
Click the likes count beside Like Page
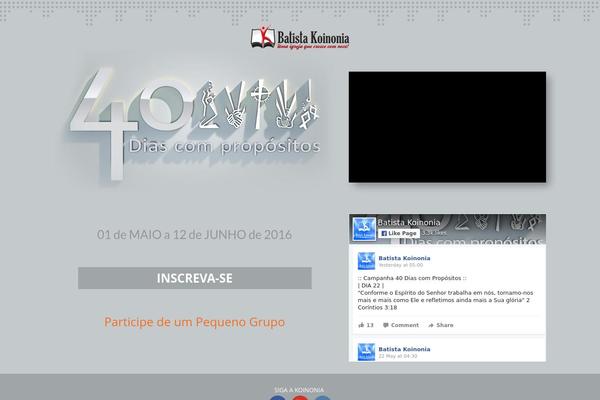434,233
